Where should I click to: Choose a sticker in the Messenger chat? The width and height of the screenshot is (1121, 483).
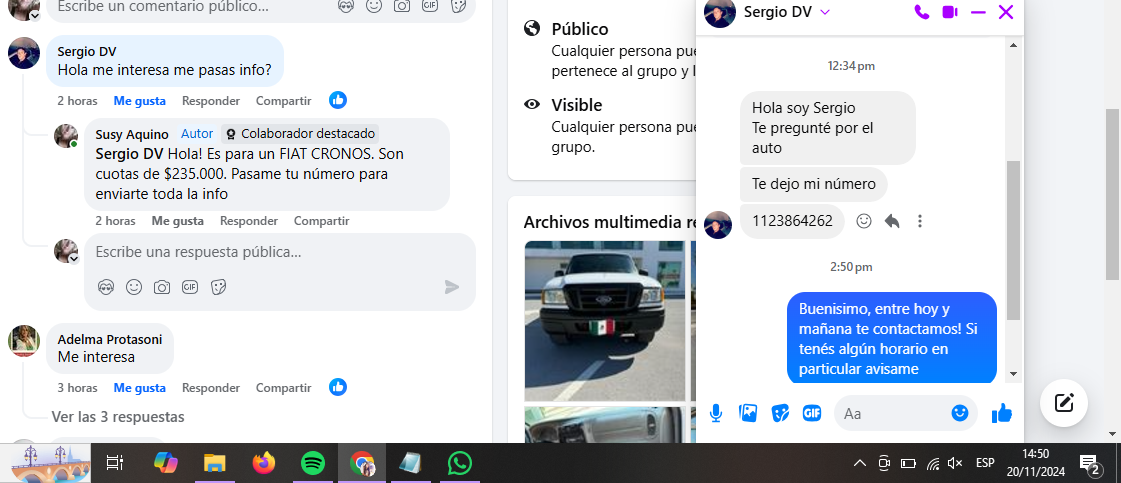coord(780,412)
